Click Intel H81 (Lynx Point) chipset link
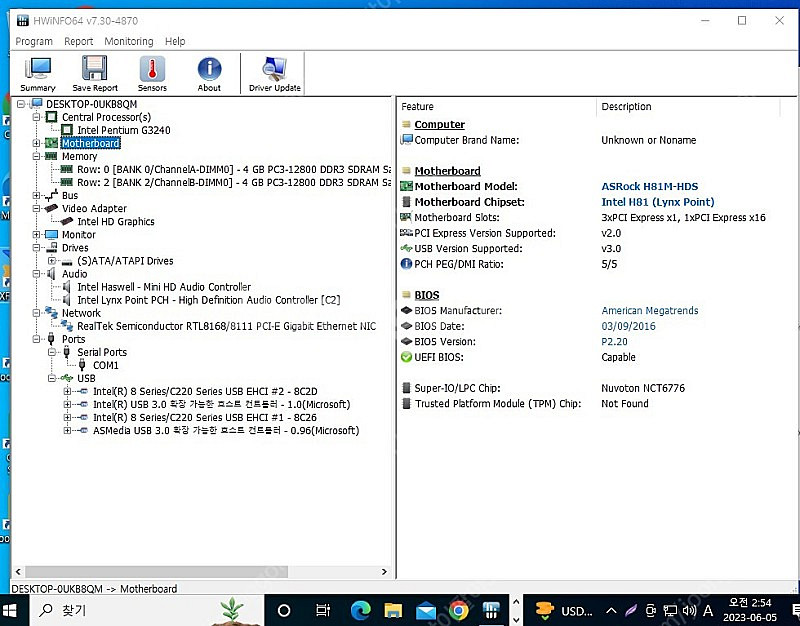This screenshot has width=800, height=626. click(658, 202)
